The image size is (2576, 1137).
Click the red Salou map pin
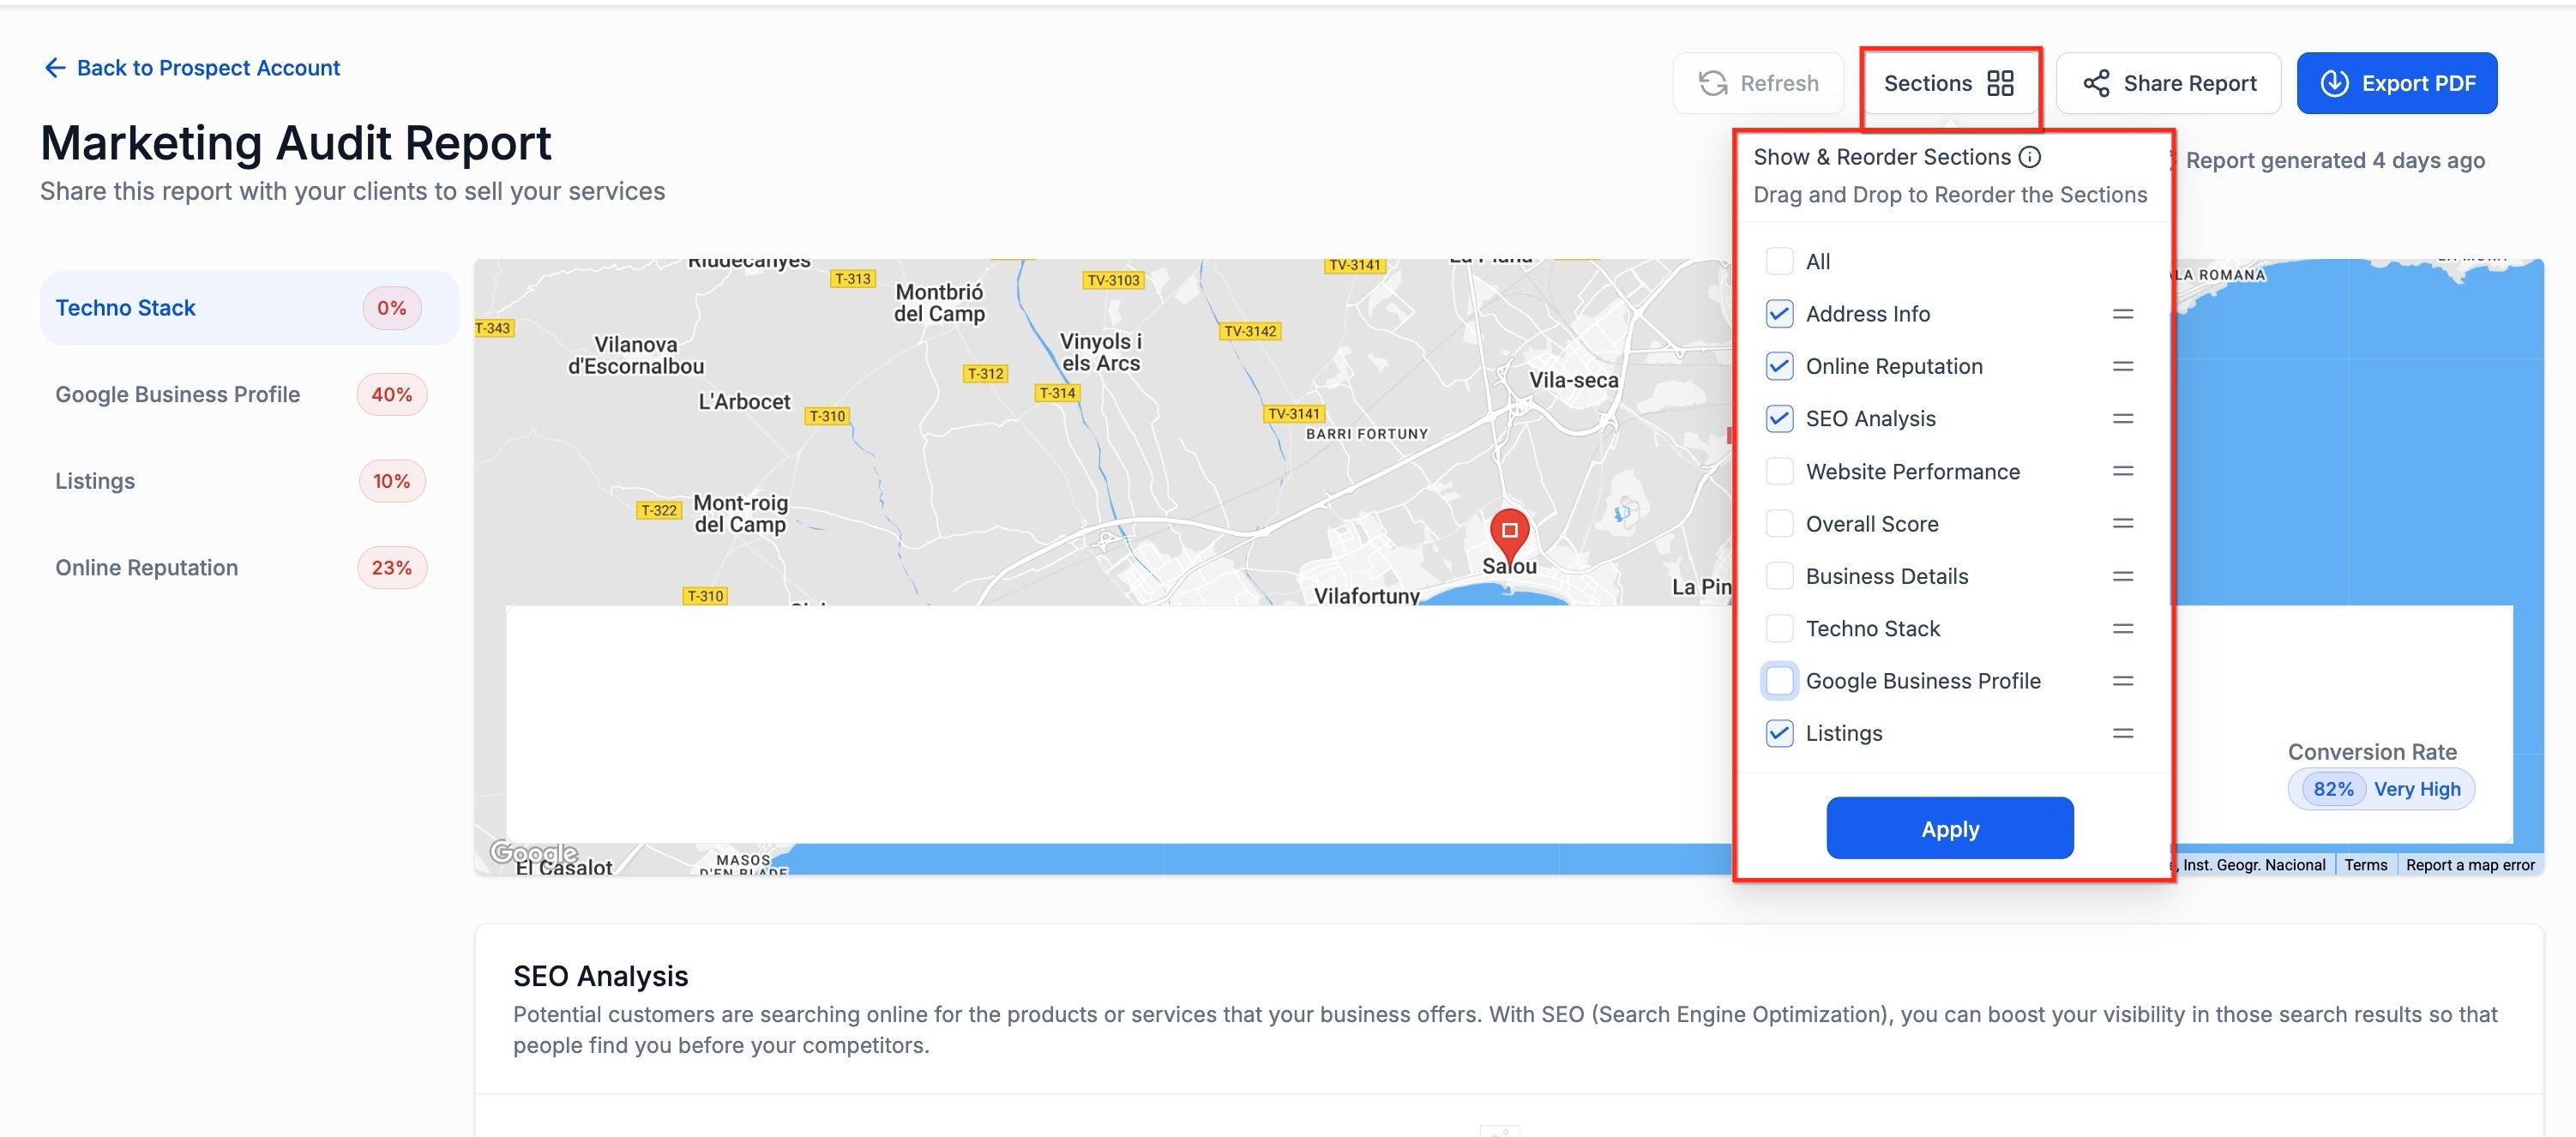click(x=1509, y=531)
